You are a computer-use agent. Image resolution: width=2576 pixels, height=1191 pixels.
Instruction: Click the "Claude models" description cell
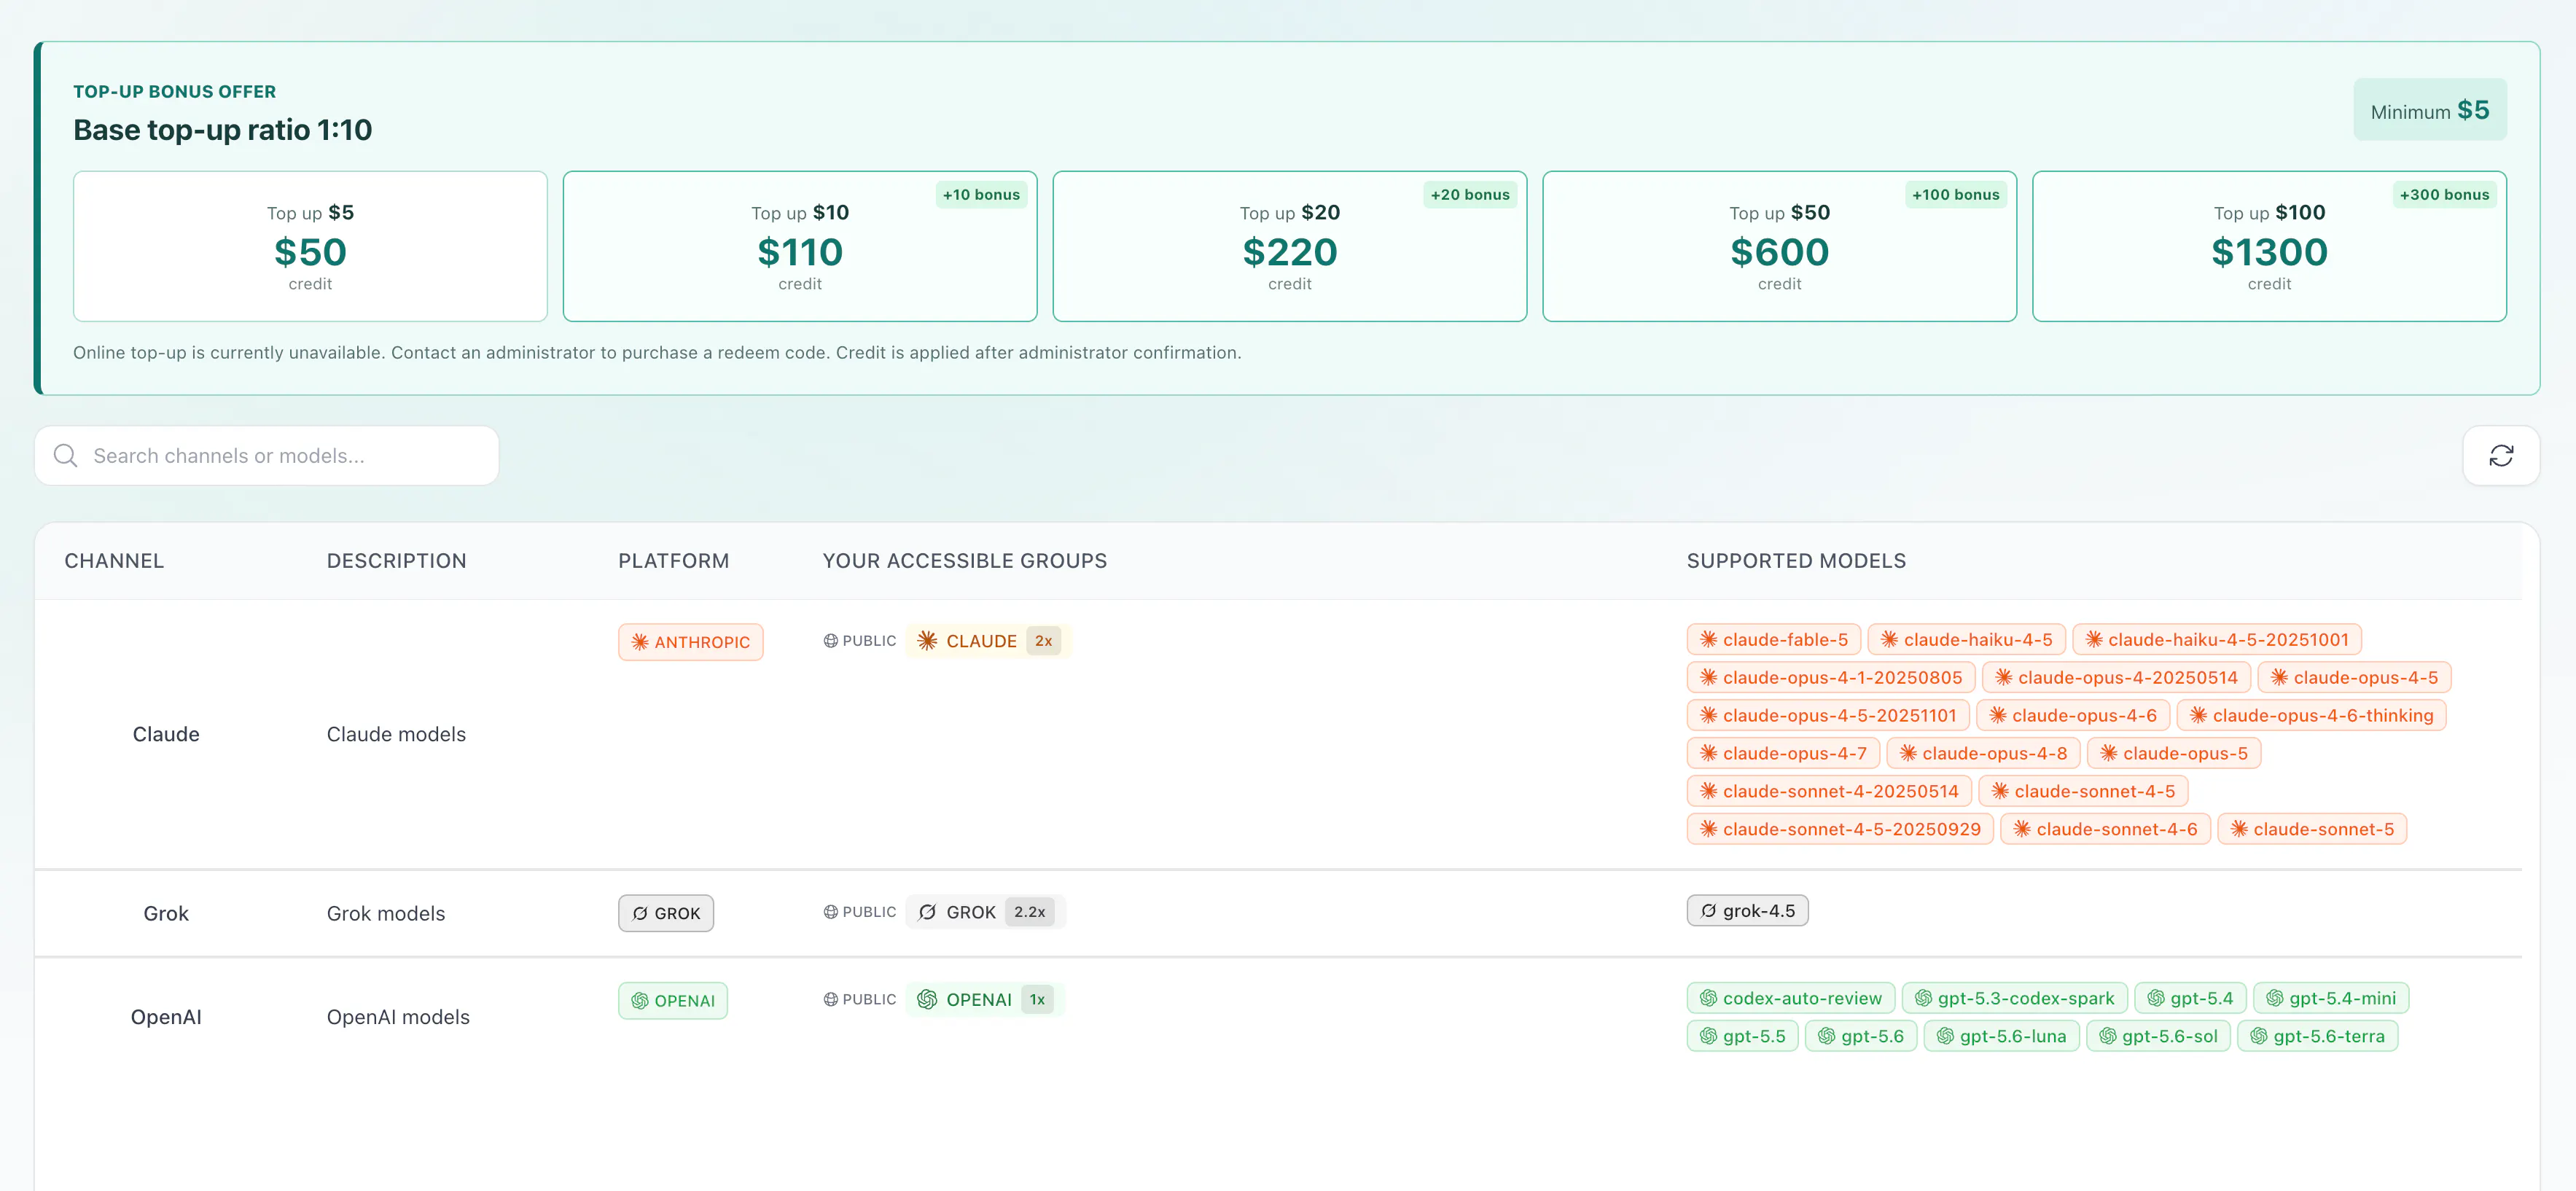[x=396, y=735]
